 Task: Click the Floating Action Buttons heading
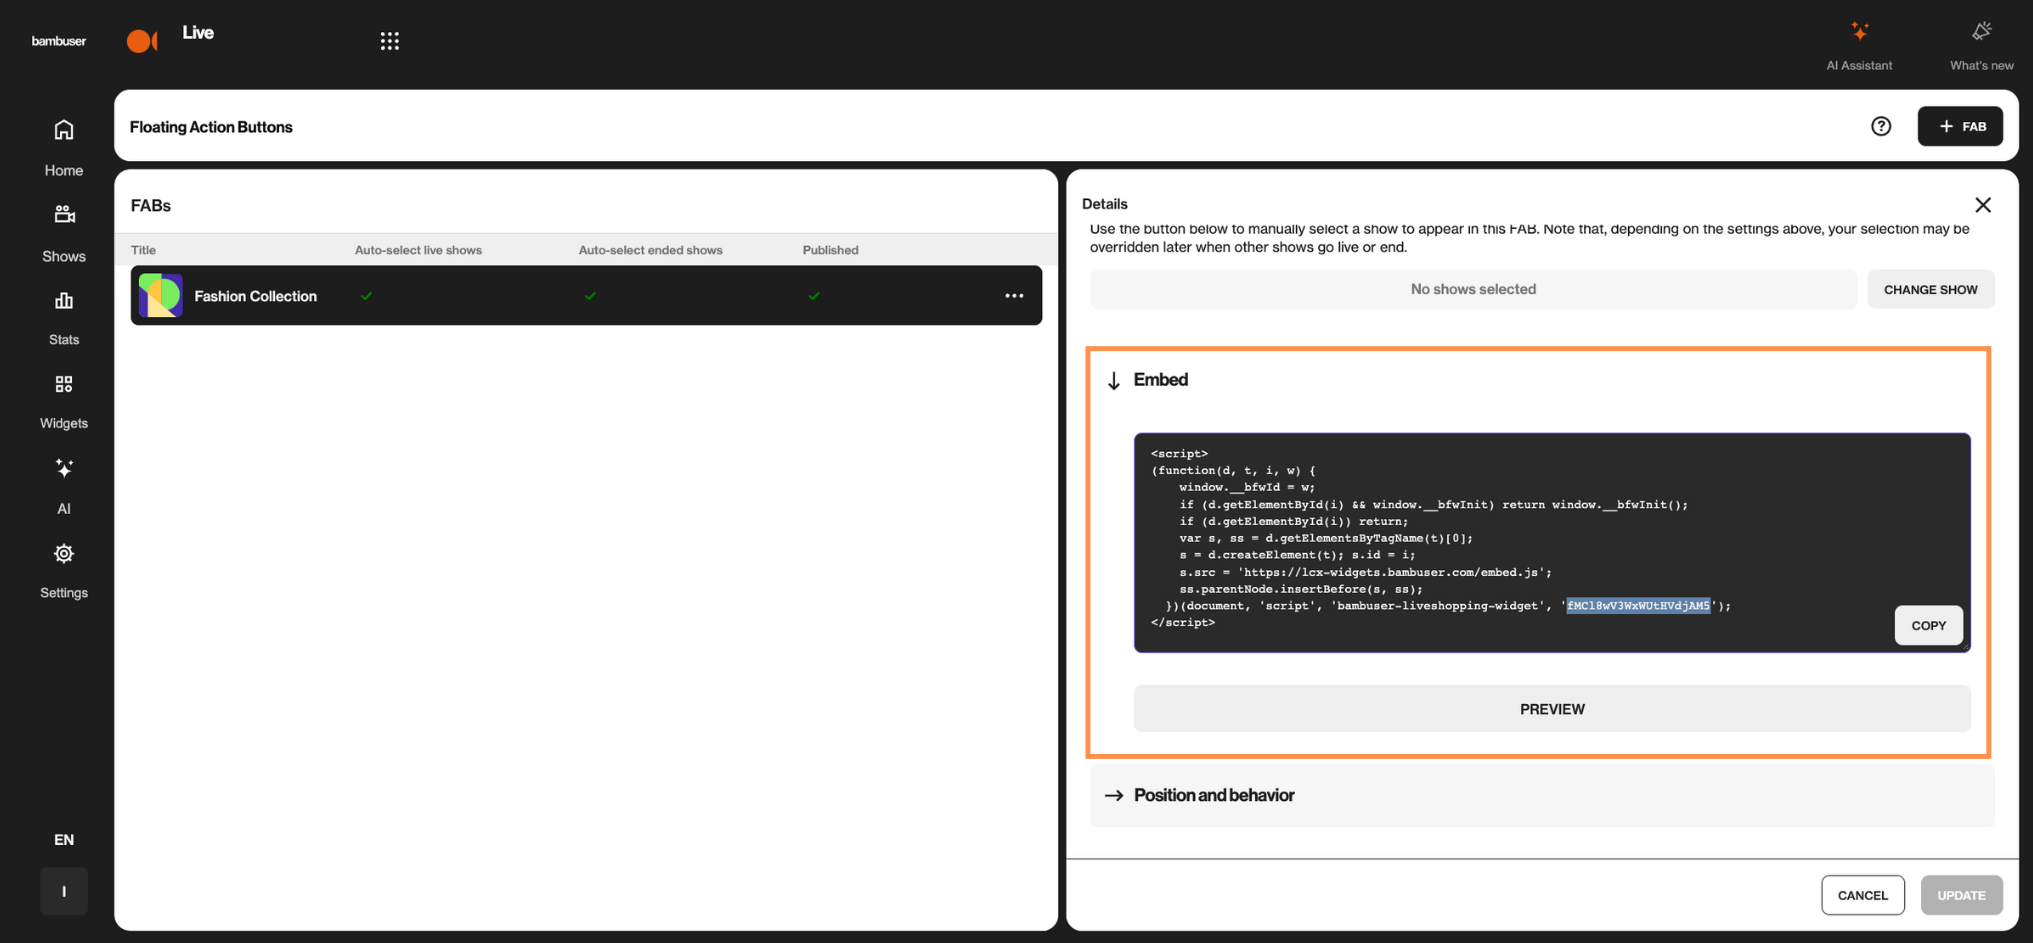tap(211, 127)
